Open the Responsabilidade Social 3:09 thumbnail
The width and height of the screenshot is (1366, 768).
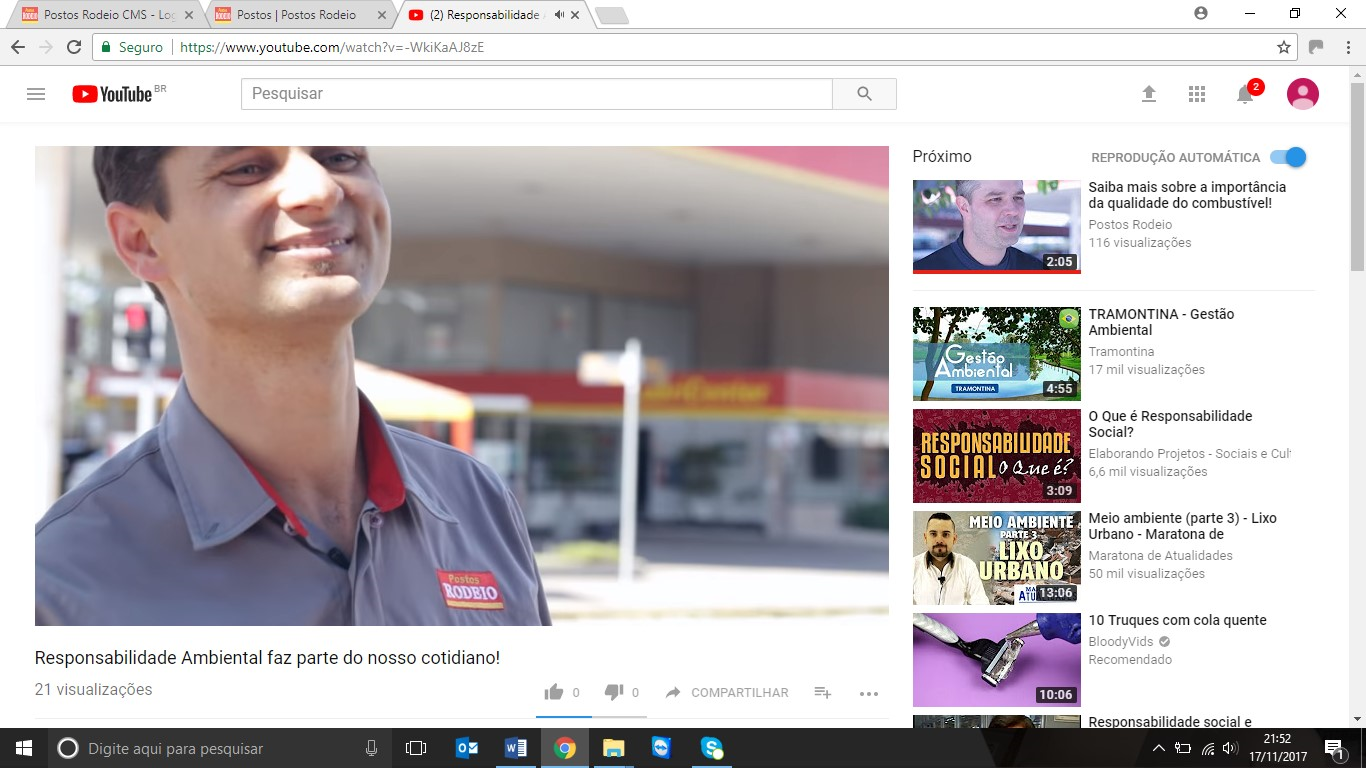coord(997,456)
